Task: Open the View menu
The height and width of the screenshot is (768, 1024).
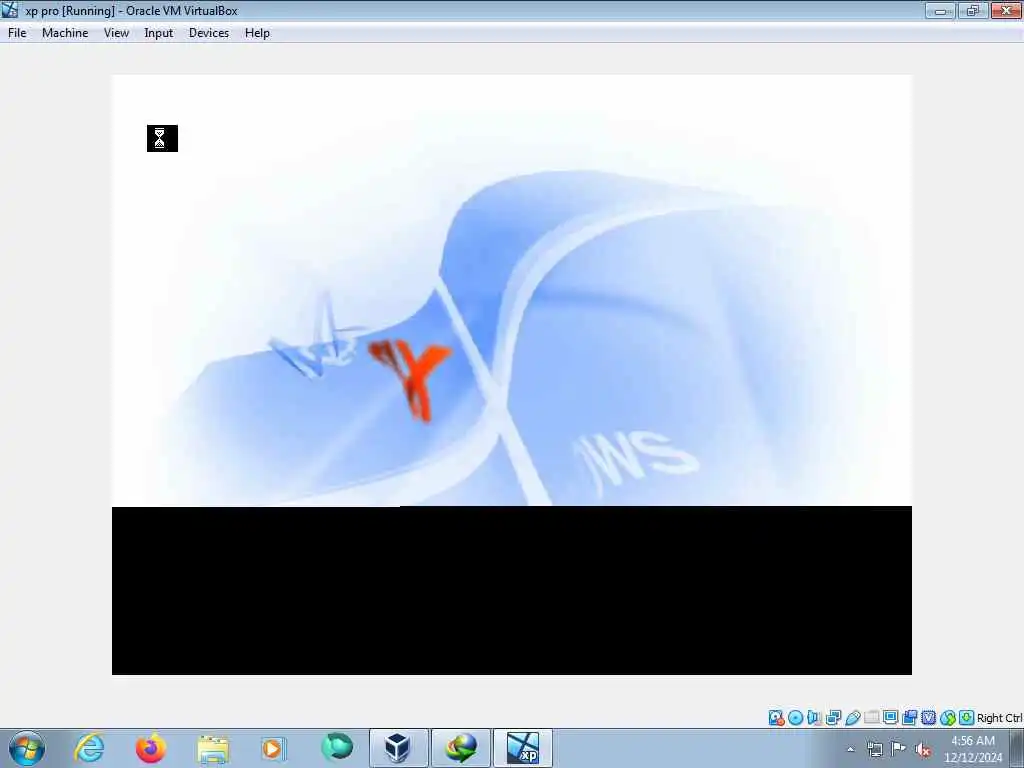Action: pyautogui.click(x=116, y=33)
